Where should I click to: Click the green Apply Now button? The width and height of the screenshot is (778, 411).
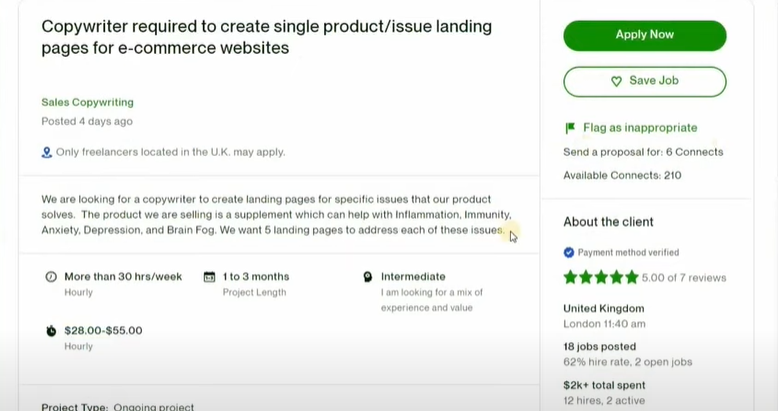(644, 35)
